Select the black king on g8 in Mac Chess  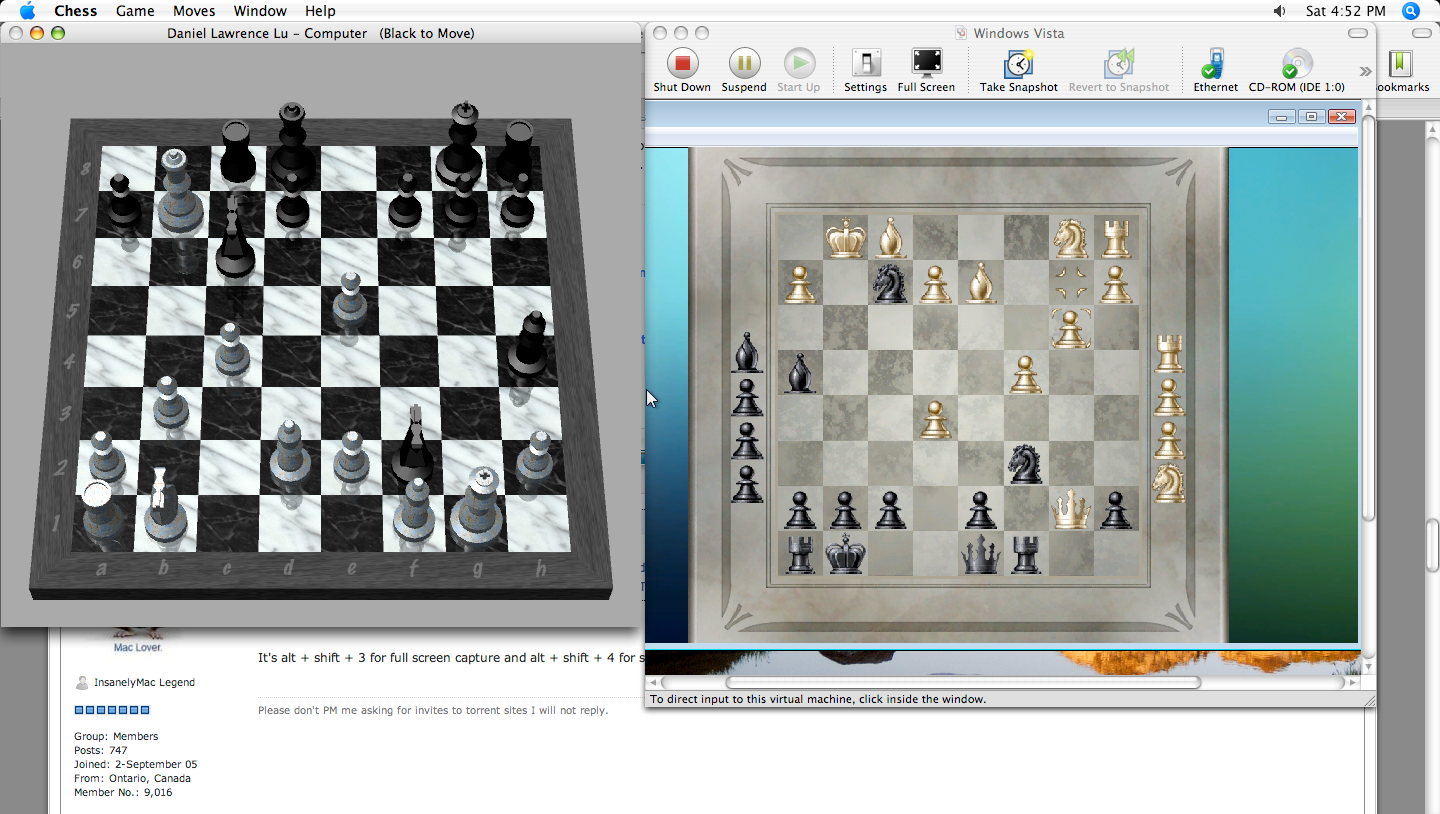(462, 144)
